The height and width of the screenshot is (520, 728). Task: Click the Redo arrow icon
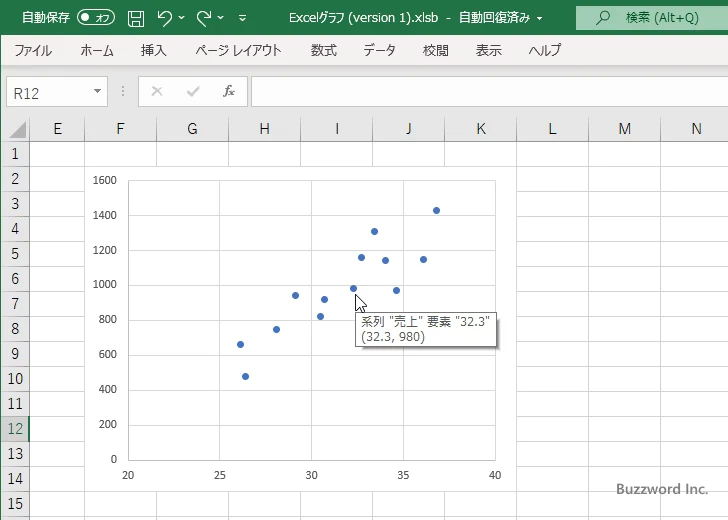tap(203, 18)
